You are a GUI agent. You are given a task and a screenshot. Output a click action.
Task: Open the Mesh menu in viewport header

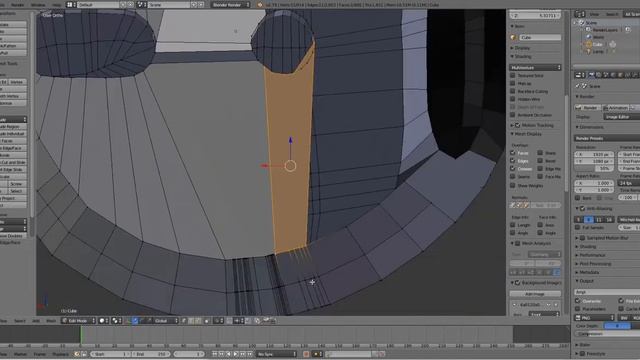(51, 321)
